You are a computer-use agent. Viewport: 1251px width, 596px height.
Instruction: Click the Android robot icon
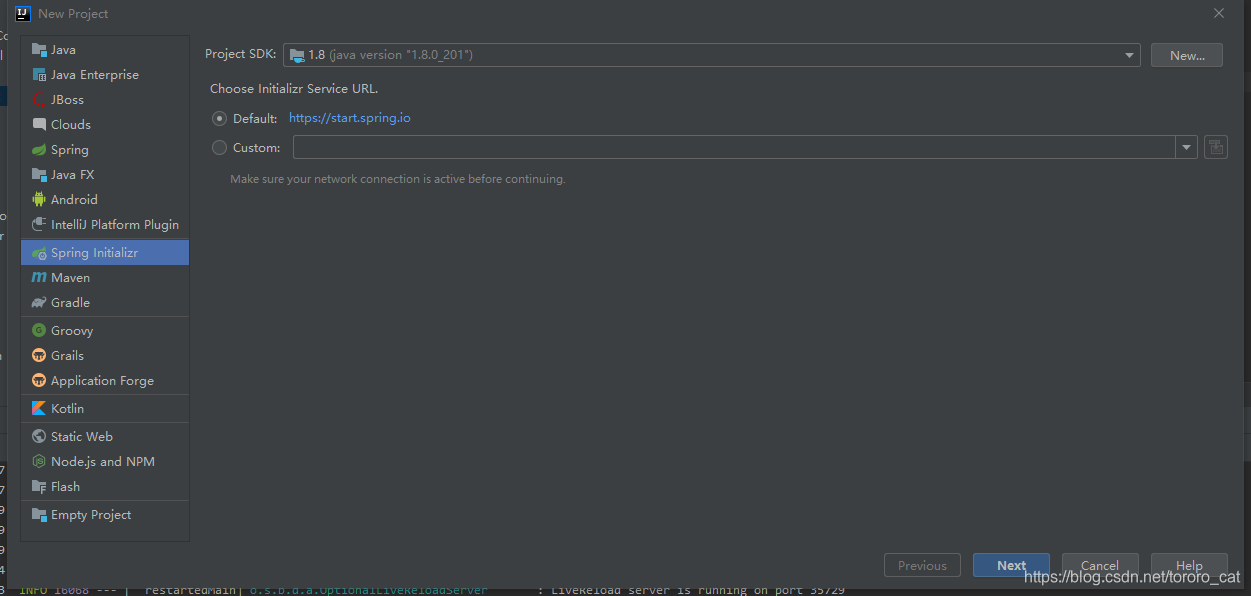click(39, 199)
